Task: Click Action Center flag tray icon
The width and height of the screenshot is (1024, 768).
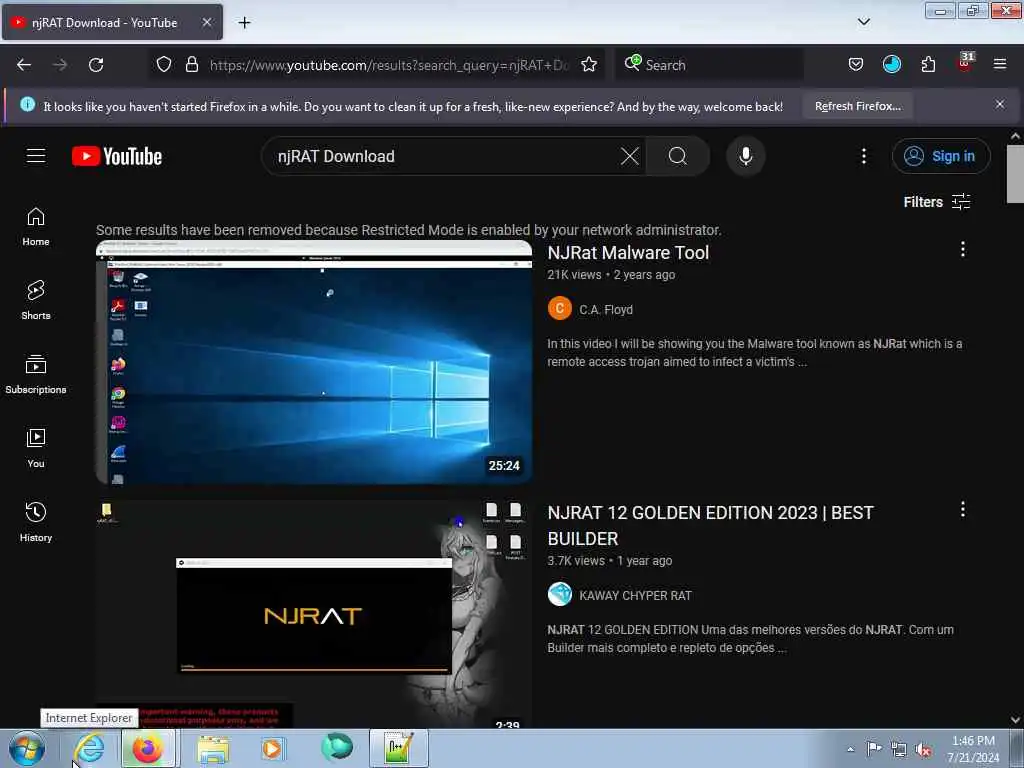Action: coord(874,749)
